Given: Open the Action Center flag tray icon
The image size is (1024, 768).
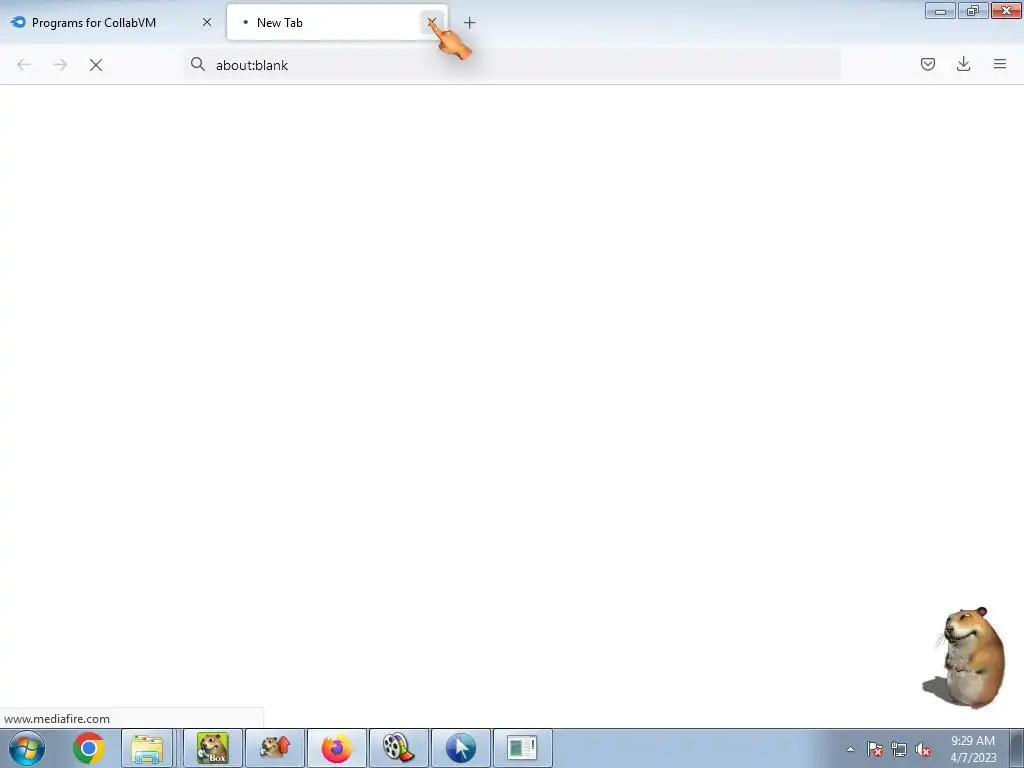Looking at the screenshot, I should [875, 749].
